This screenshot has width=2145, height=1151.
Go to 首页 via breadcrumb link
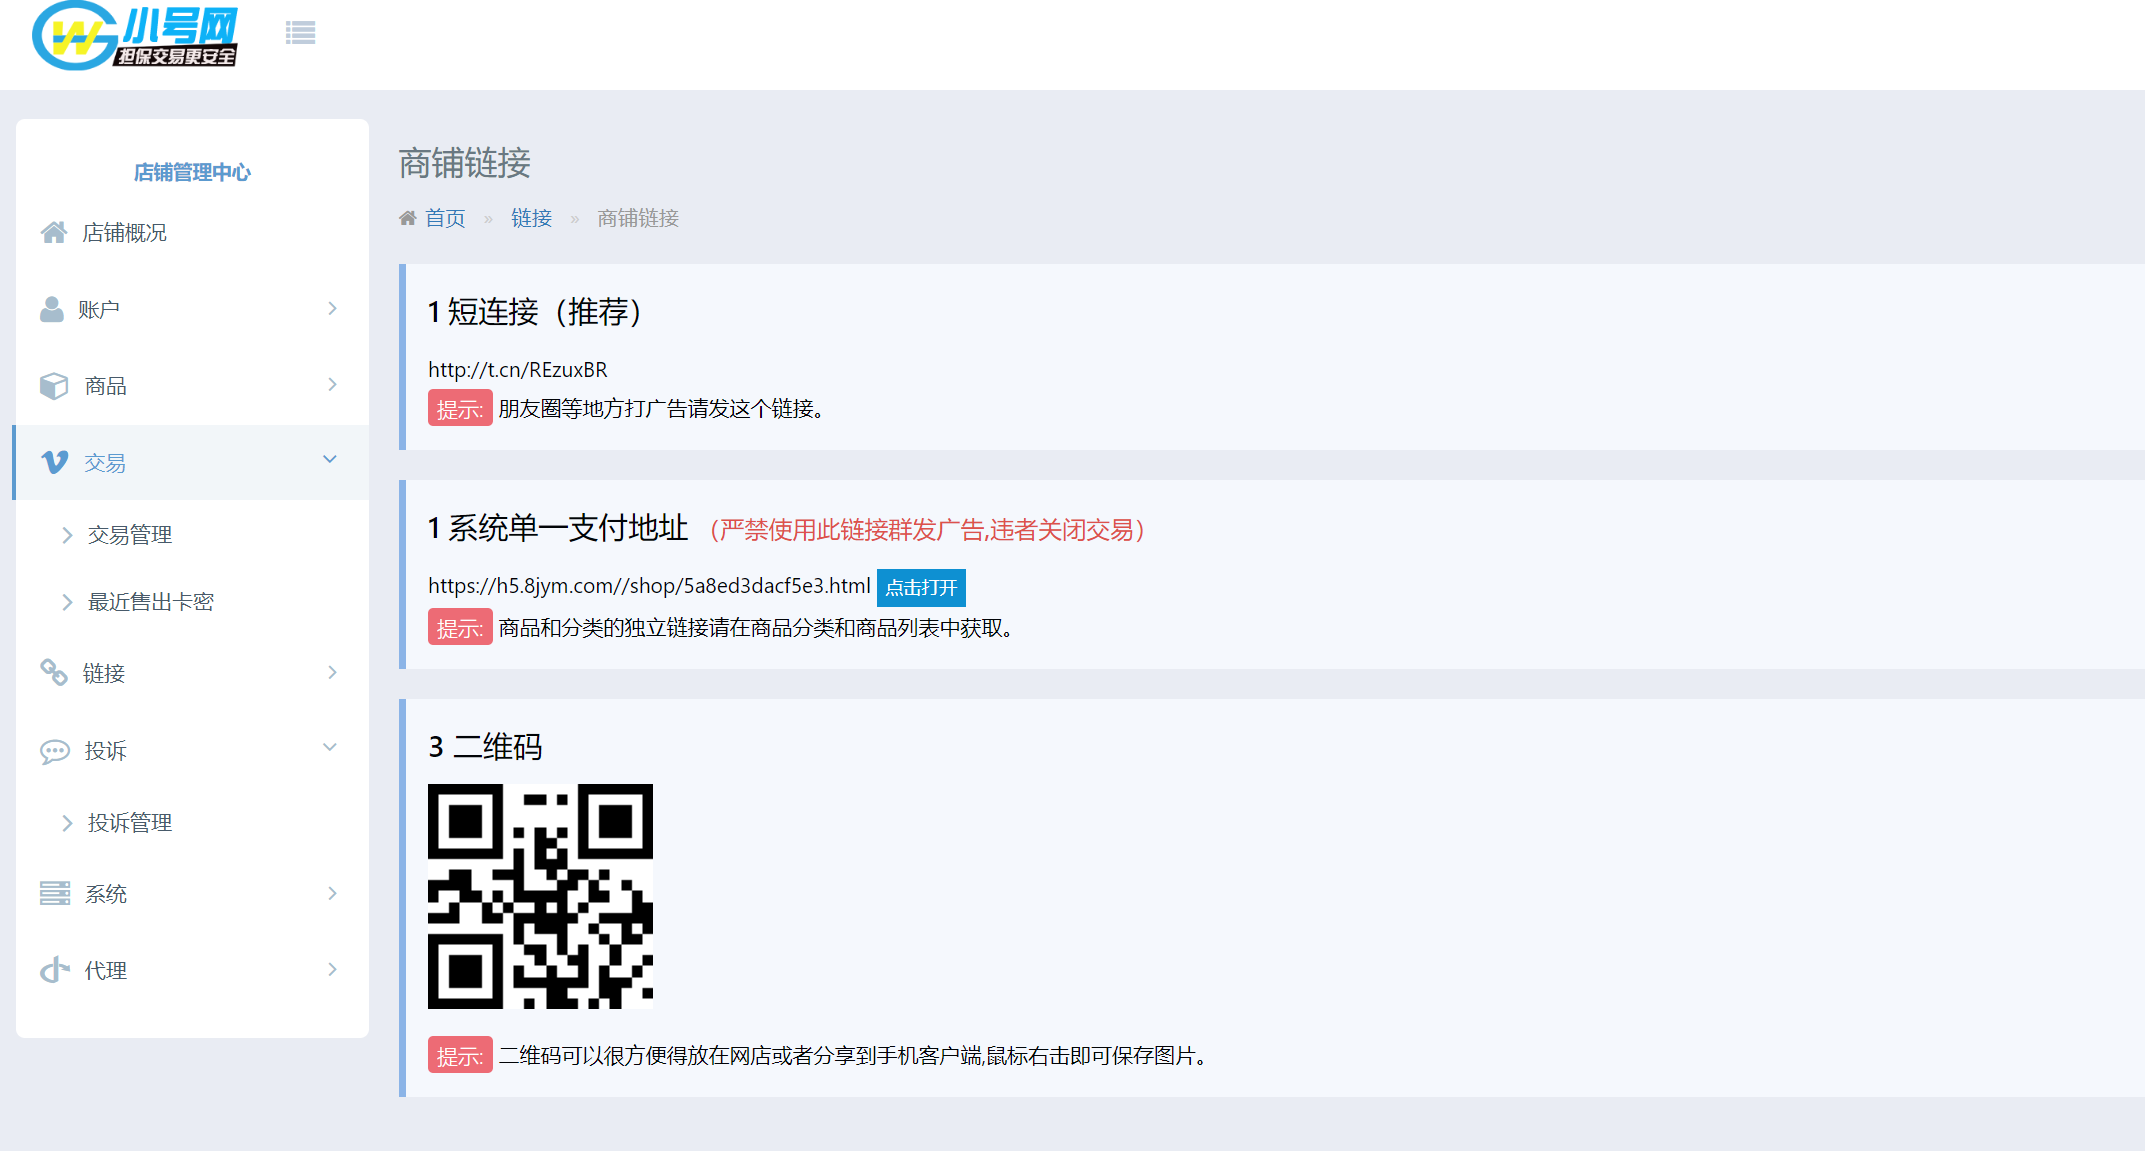[445, 218]
